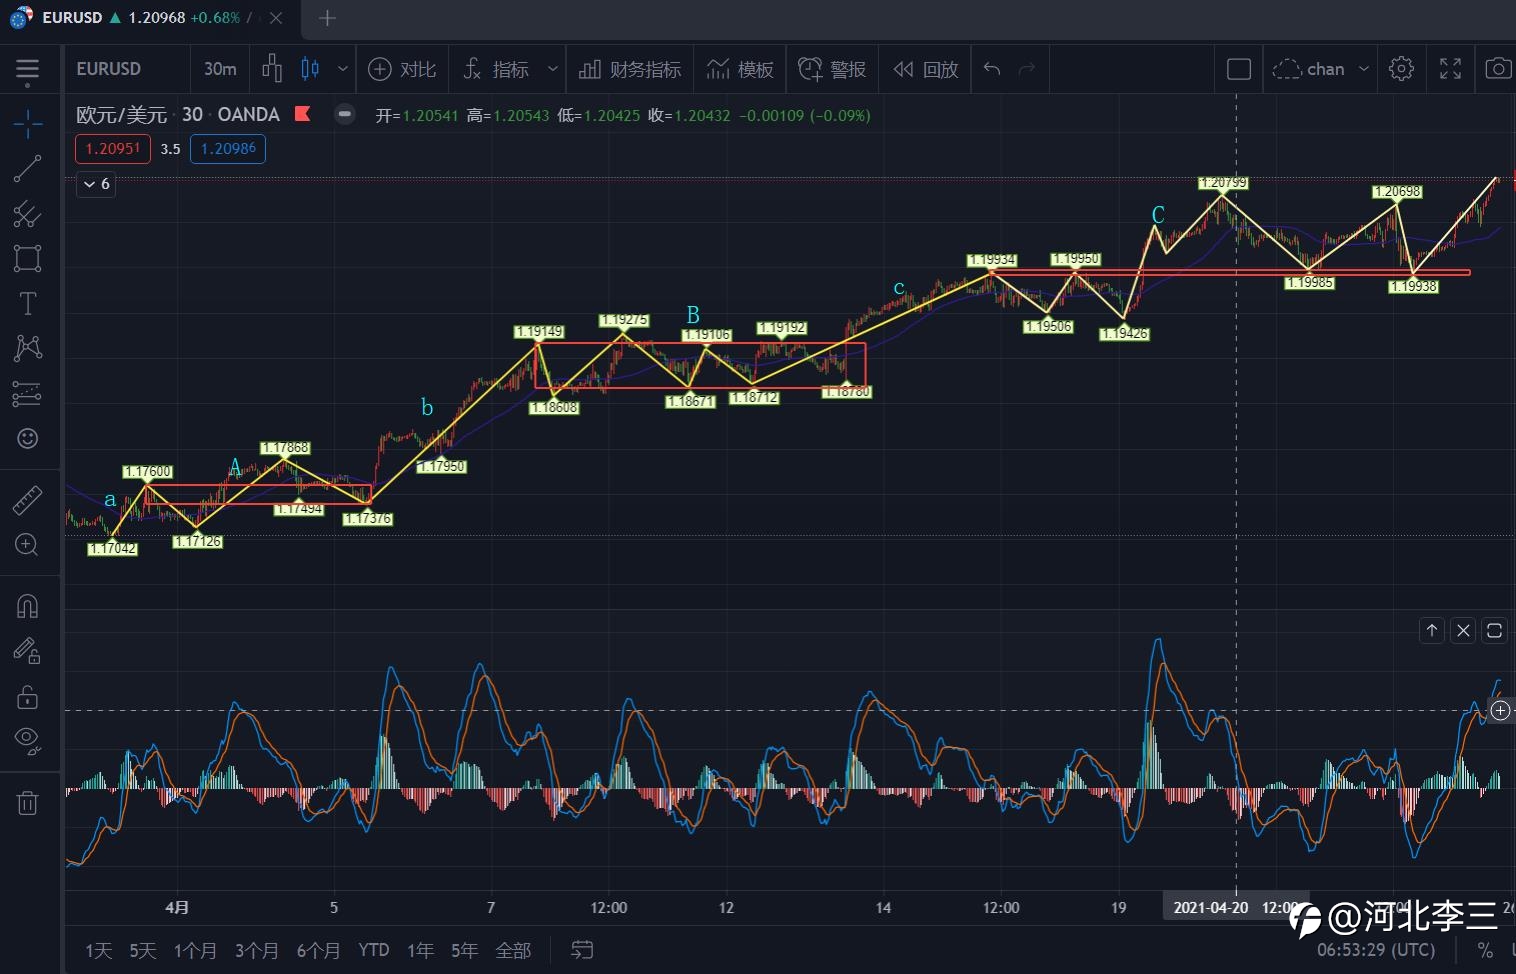This screenshot has width=1516, height=974.
Task: Toggle lock all drawing tools
Action: click(27, 697)
